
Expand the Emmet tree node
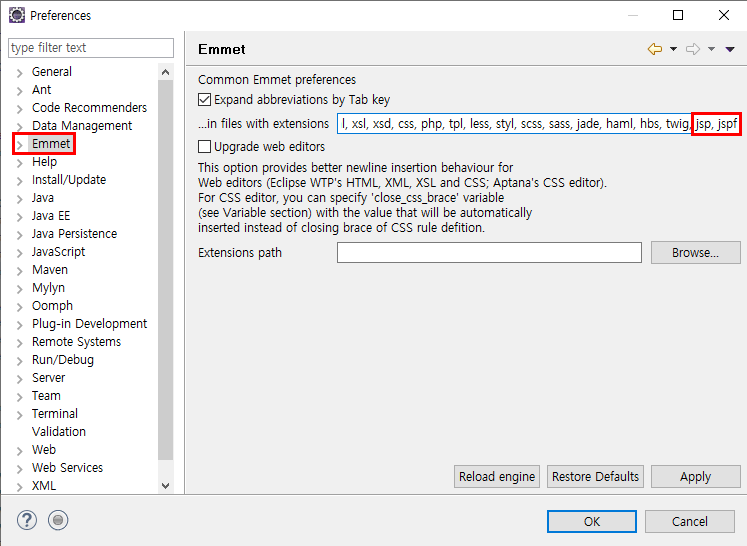click(20, 145)
